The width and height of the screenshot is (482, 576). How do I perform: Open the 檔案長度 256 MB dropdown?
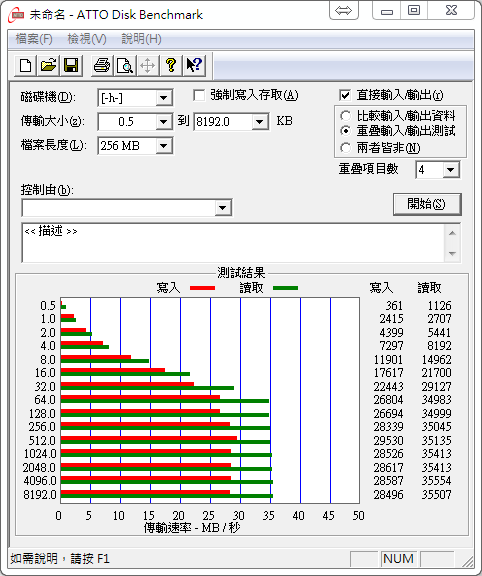(163, 146)
